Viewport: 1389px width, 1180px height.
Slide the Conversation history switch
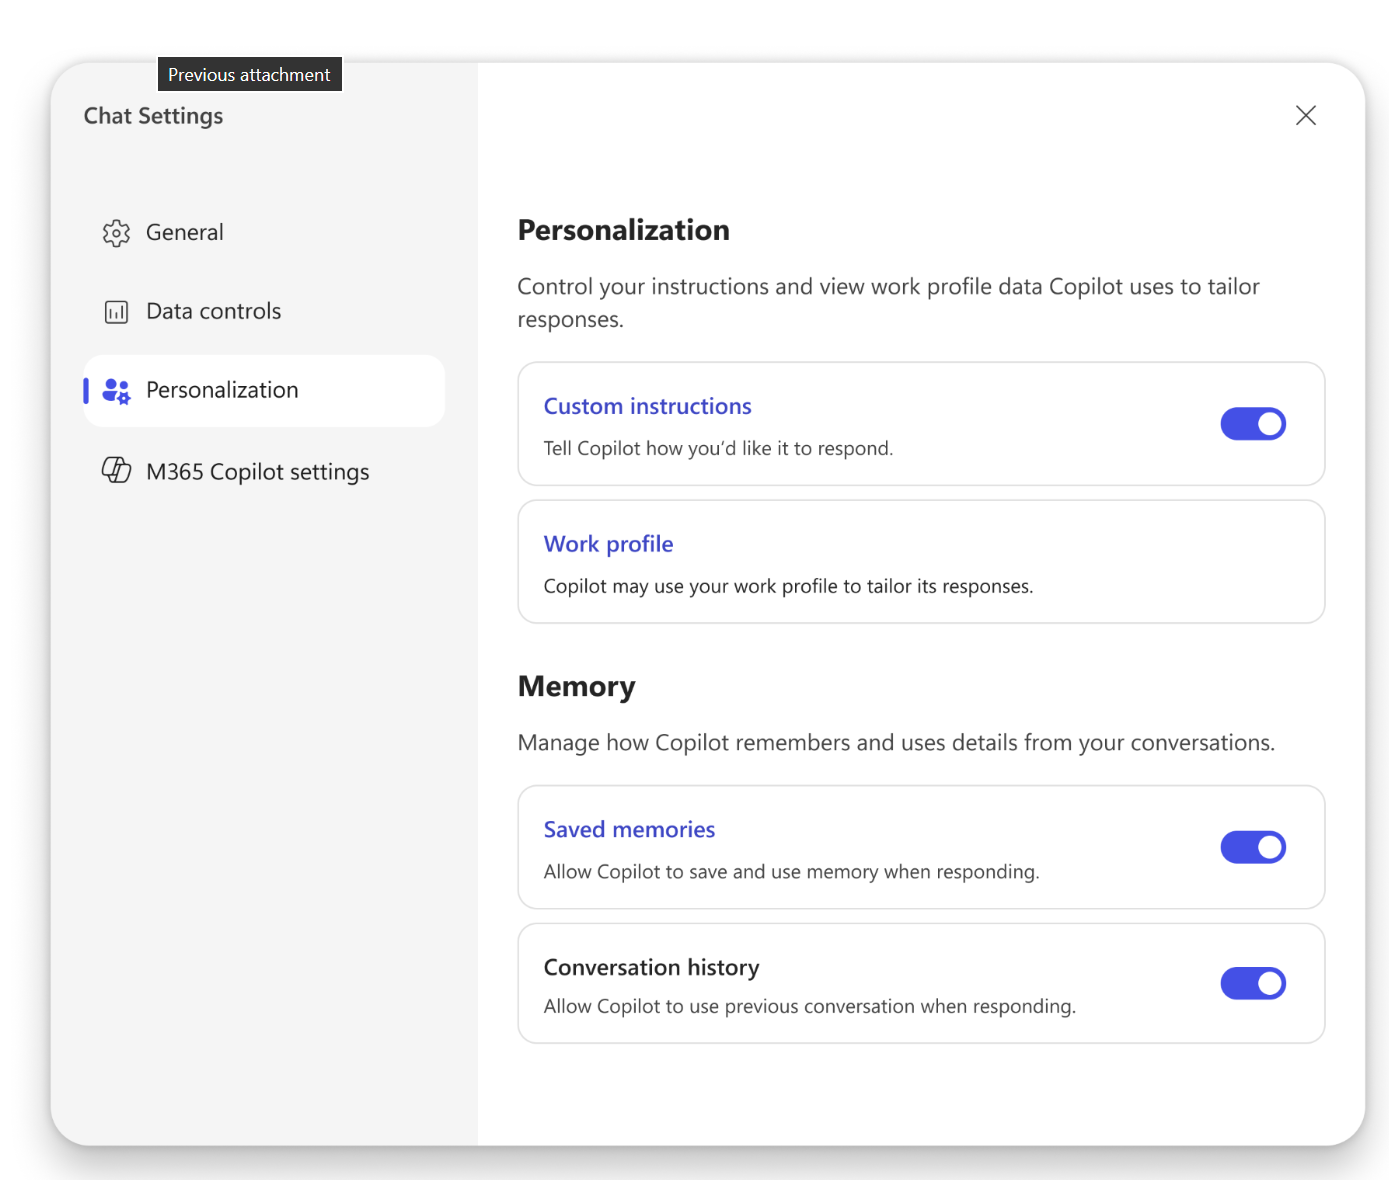pyautogui.click(x=1253, y=983)
